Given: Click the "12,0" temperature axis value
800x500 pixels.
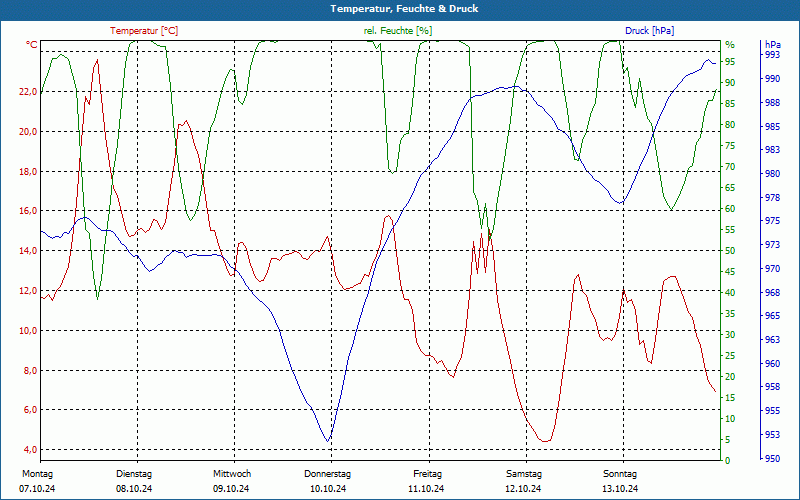Looking at the screenshot, I should coord(29,290).
